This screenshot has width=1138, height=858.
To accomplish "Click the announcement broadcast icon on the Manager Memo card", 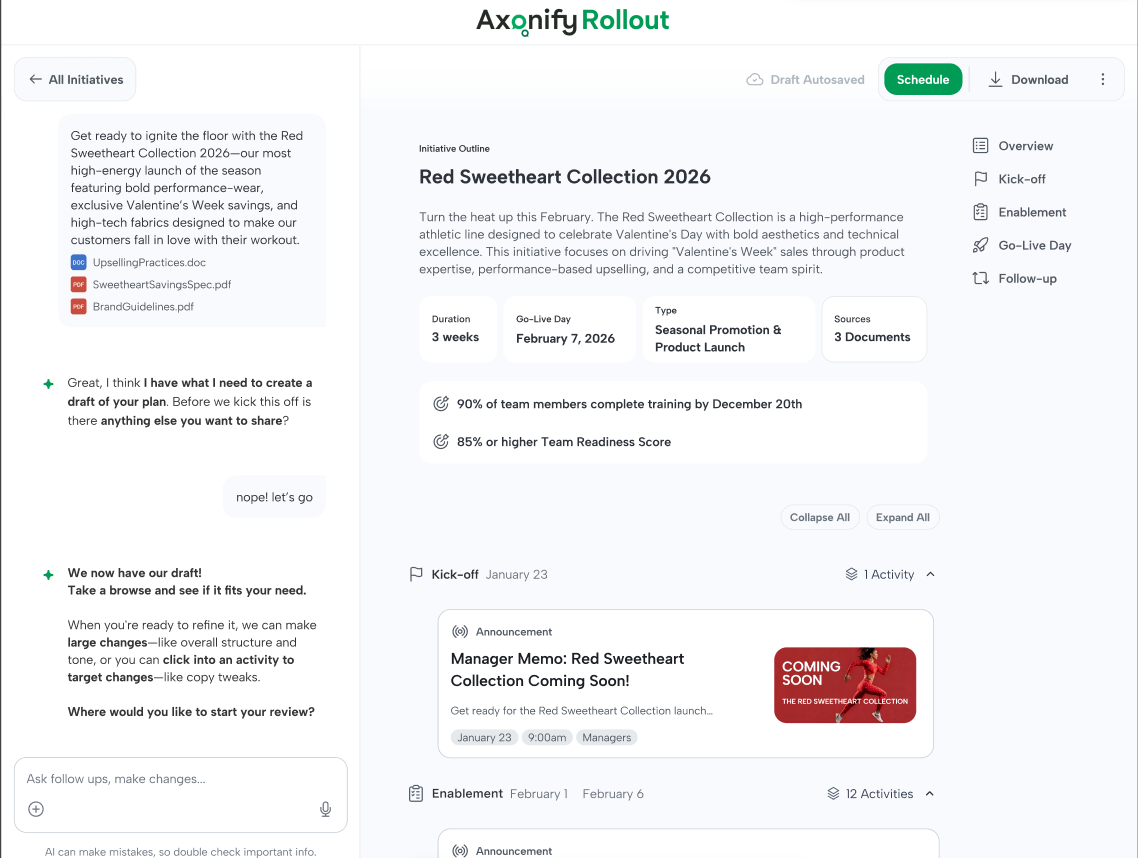I will tap(459, 630).
